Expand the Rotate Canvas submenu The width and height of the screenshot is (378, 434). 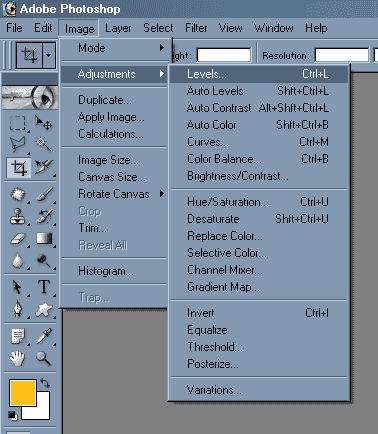tap(115, 194)
